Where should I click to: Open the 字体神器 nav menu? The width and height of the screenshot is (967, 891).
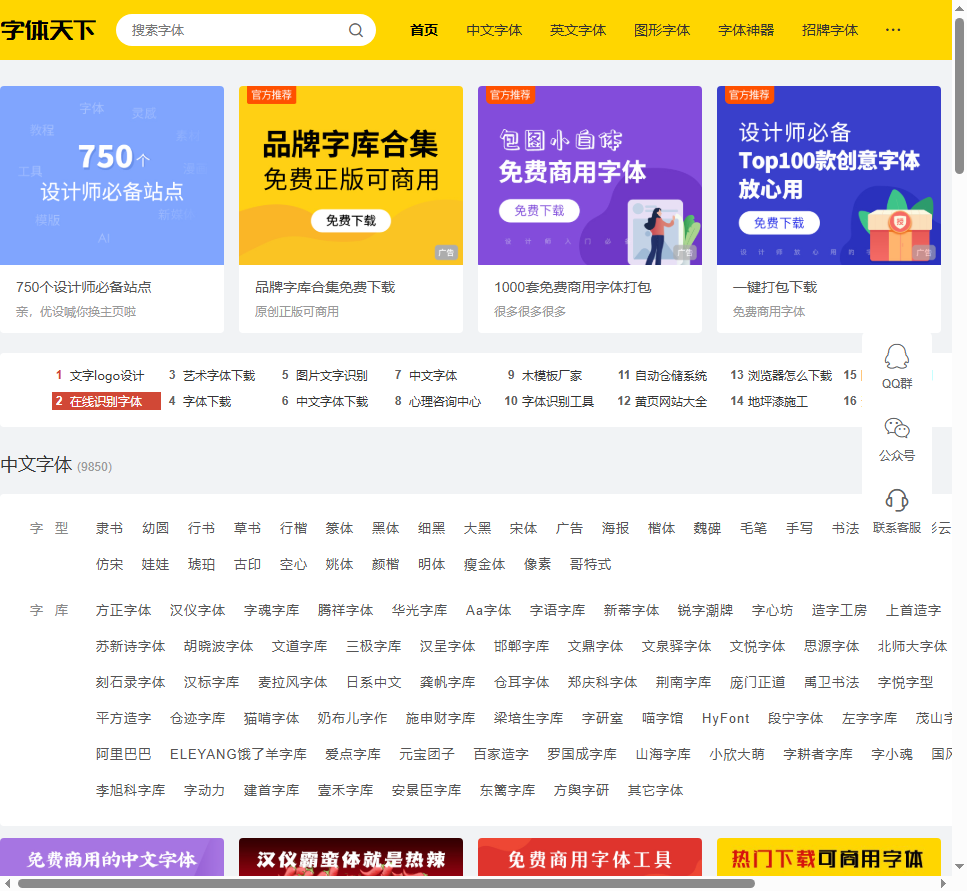pyautogui.click(x=746, y=30)
